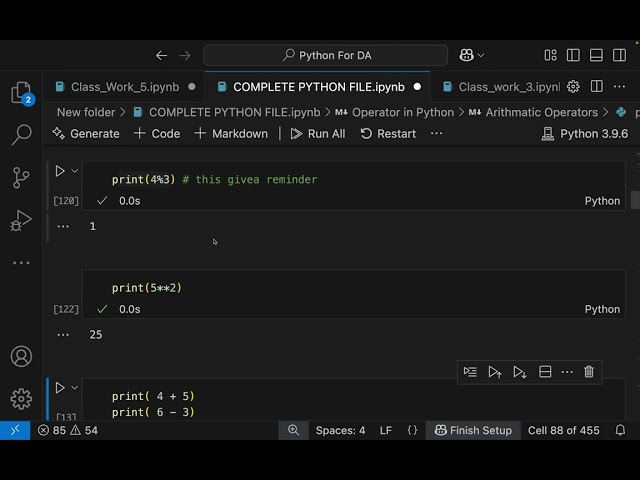Open problems showing 85 errors 54 warnings

tap(68, 430)
